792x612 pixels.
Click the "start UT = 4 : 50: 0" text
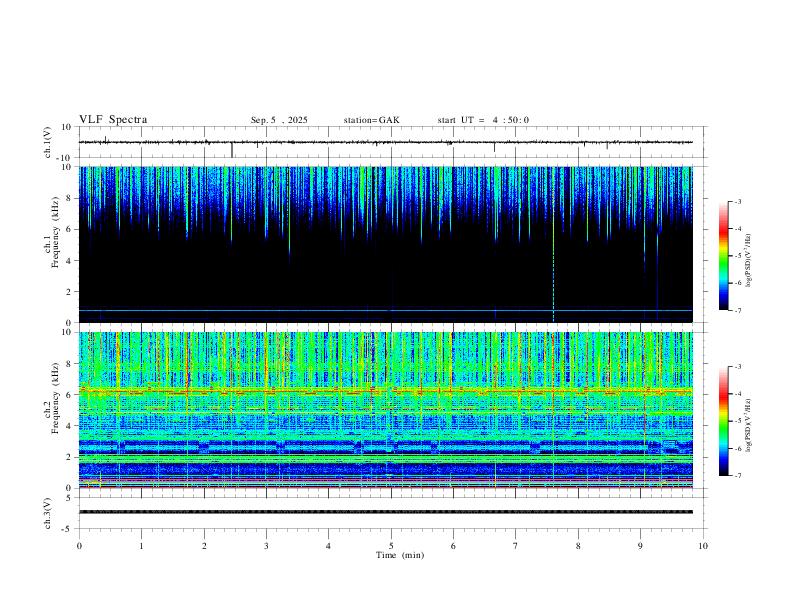[483, 120]
